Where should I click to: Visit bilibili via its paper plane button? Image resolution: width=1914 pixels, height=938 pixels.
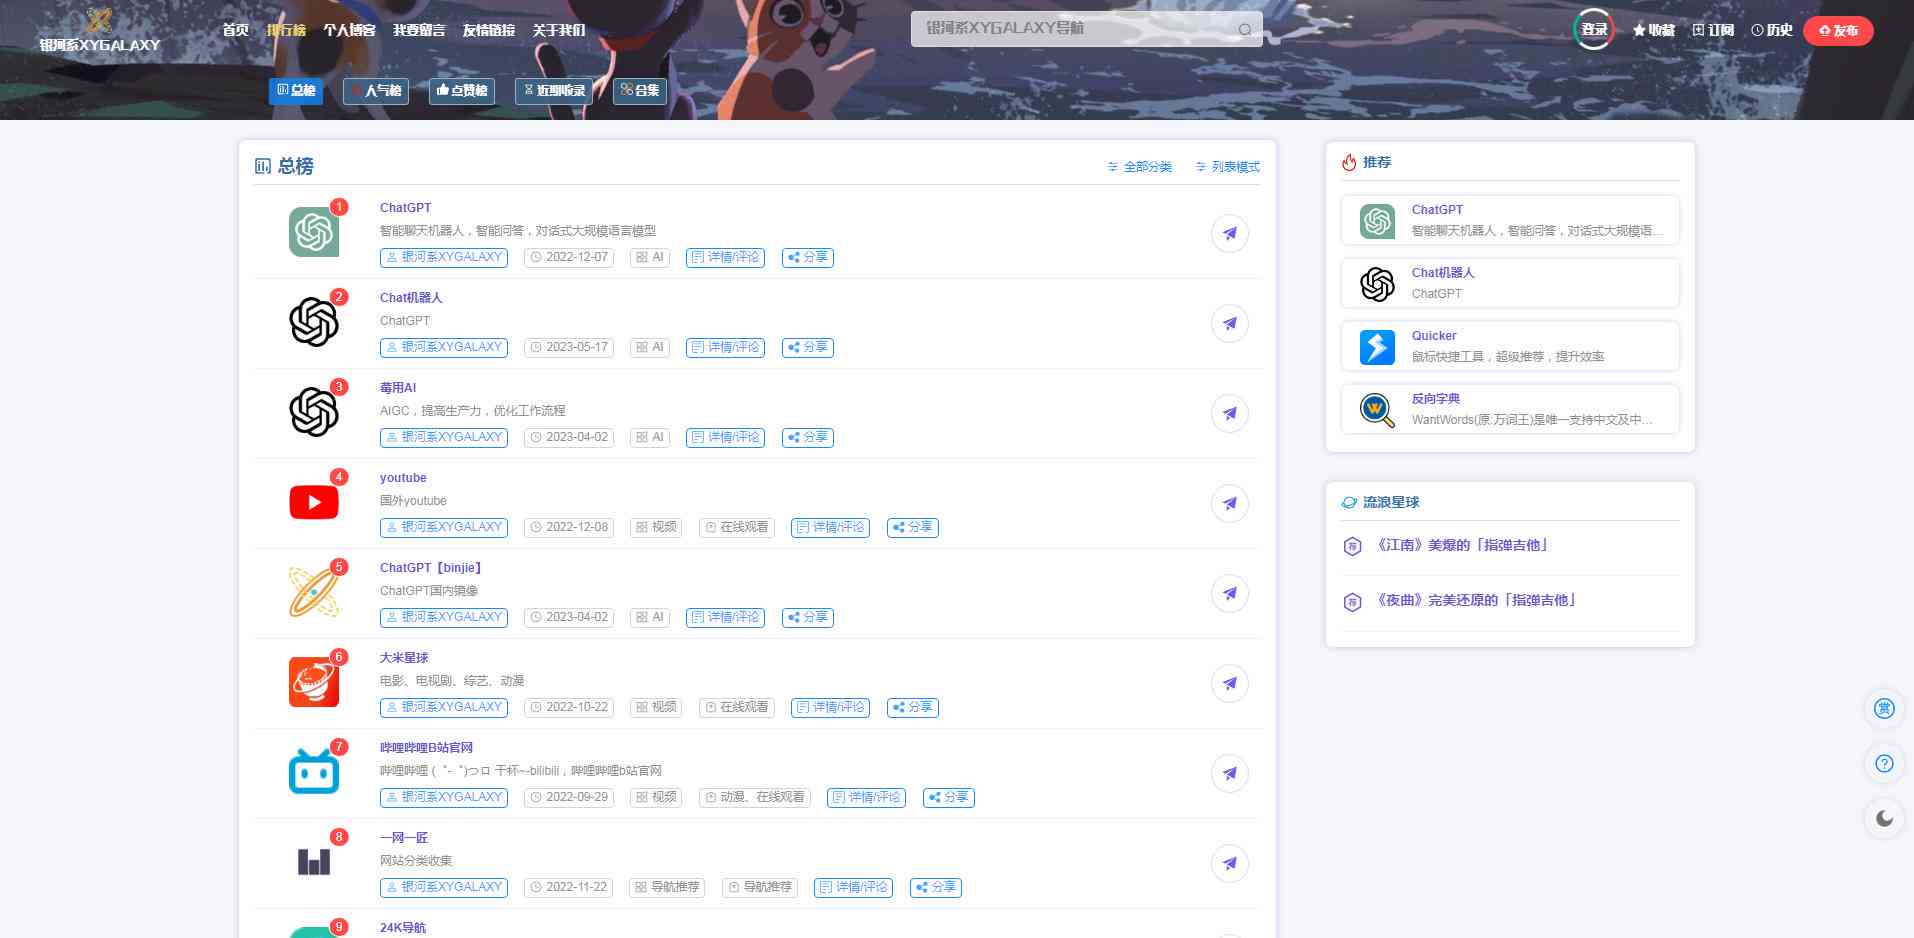tap(1230, 773)
